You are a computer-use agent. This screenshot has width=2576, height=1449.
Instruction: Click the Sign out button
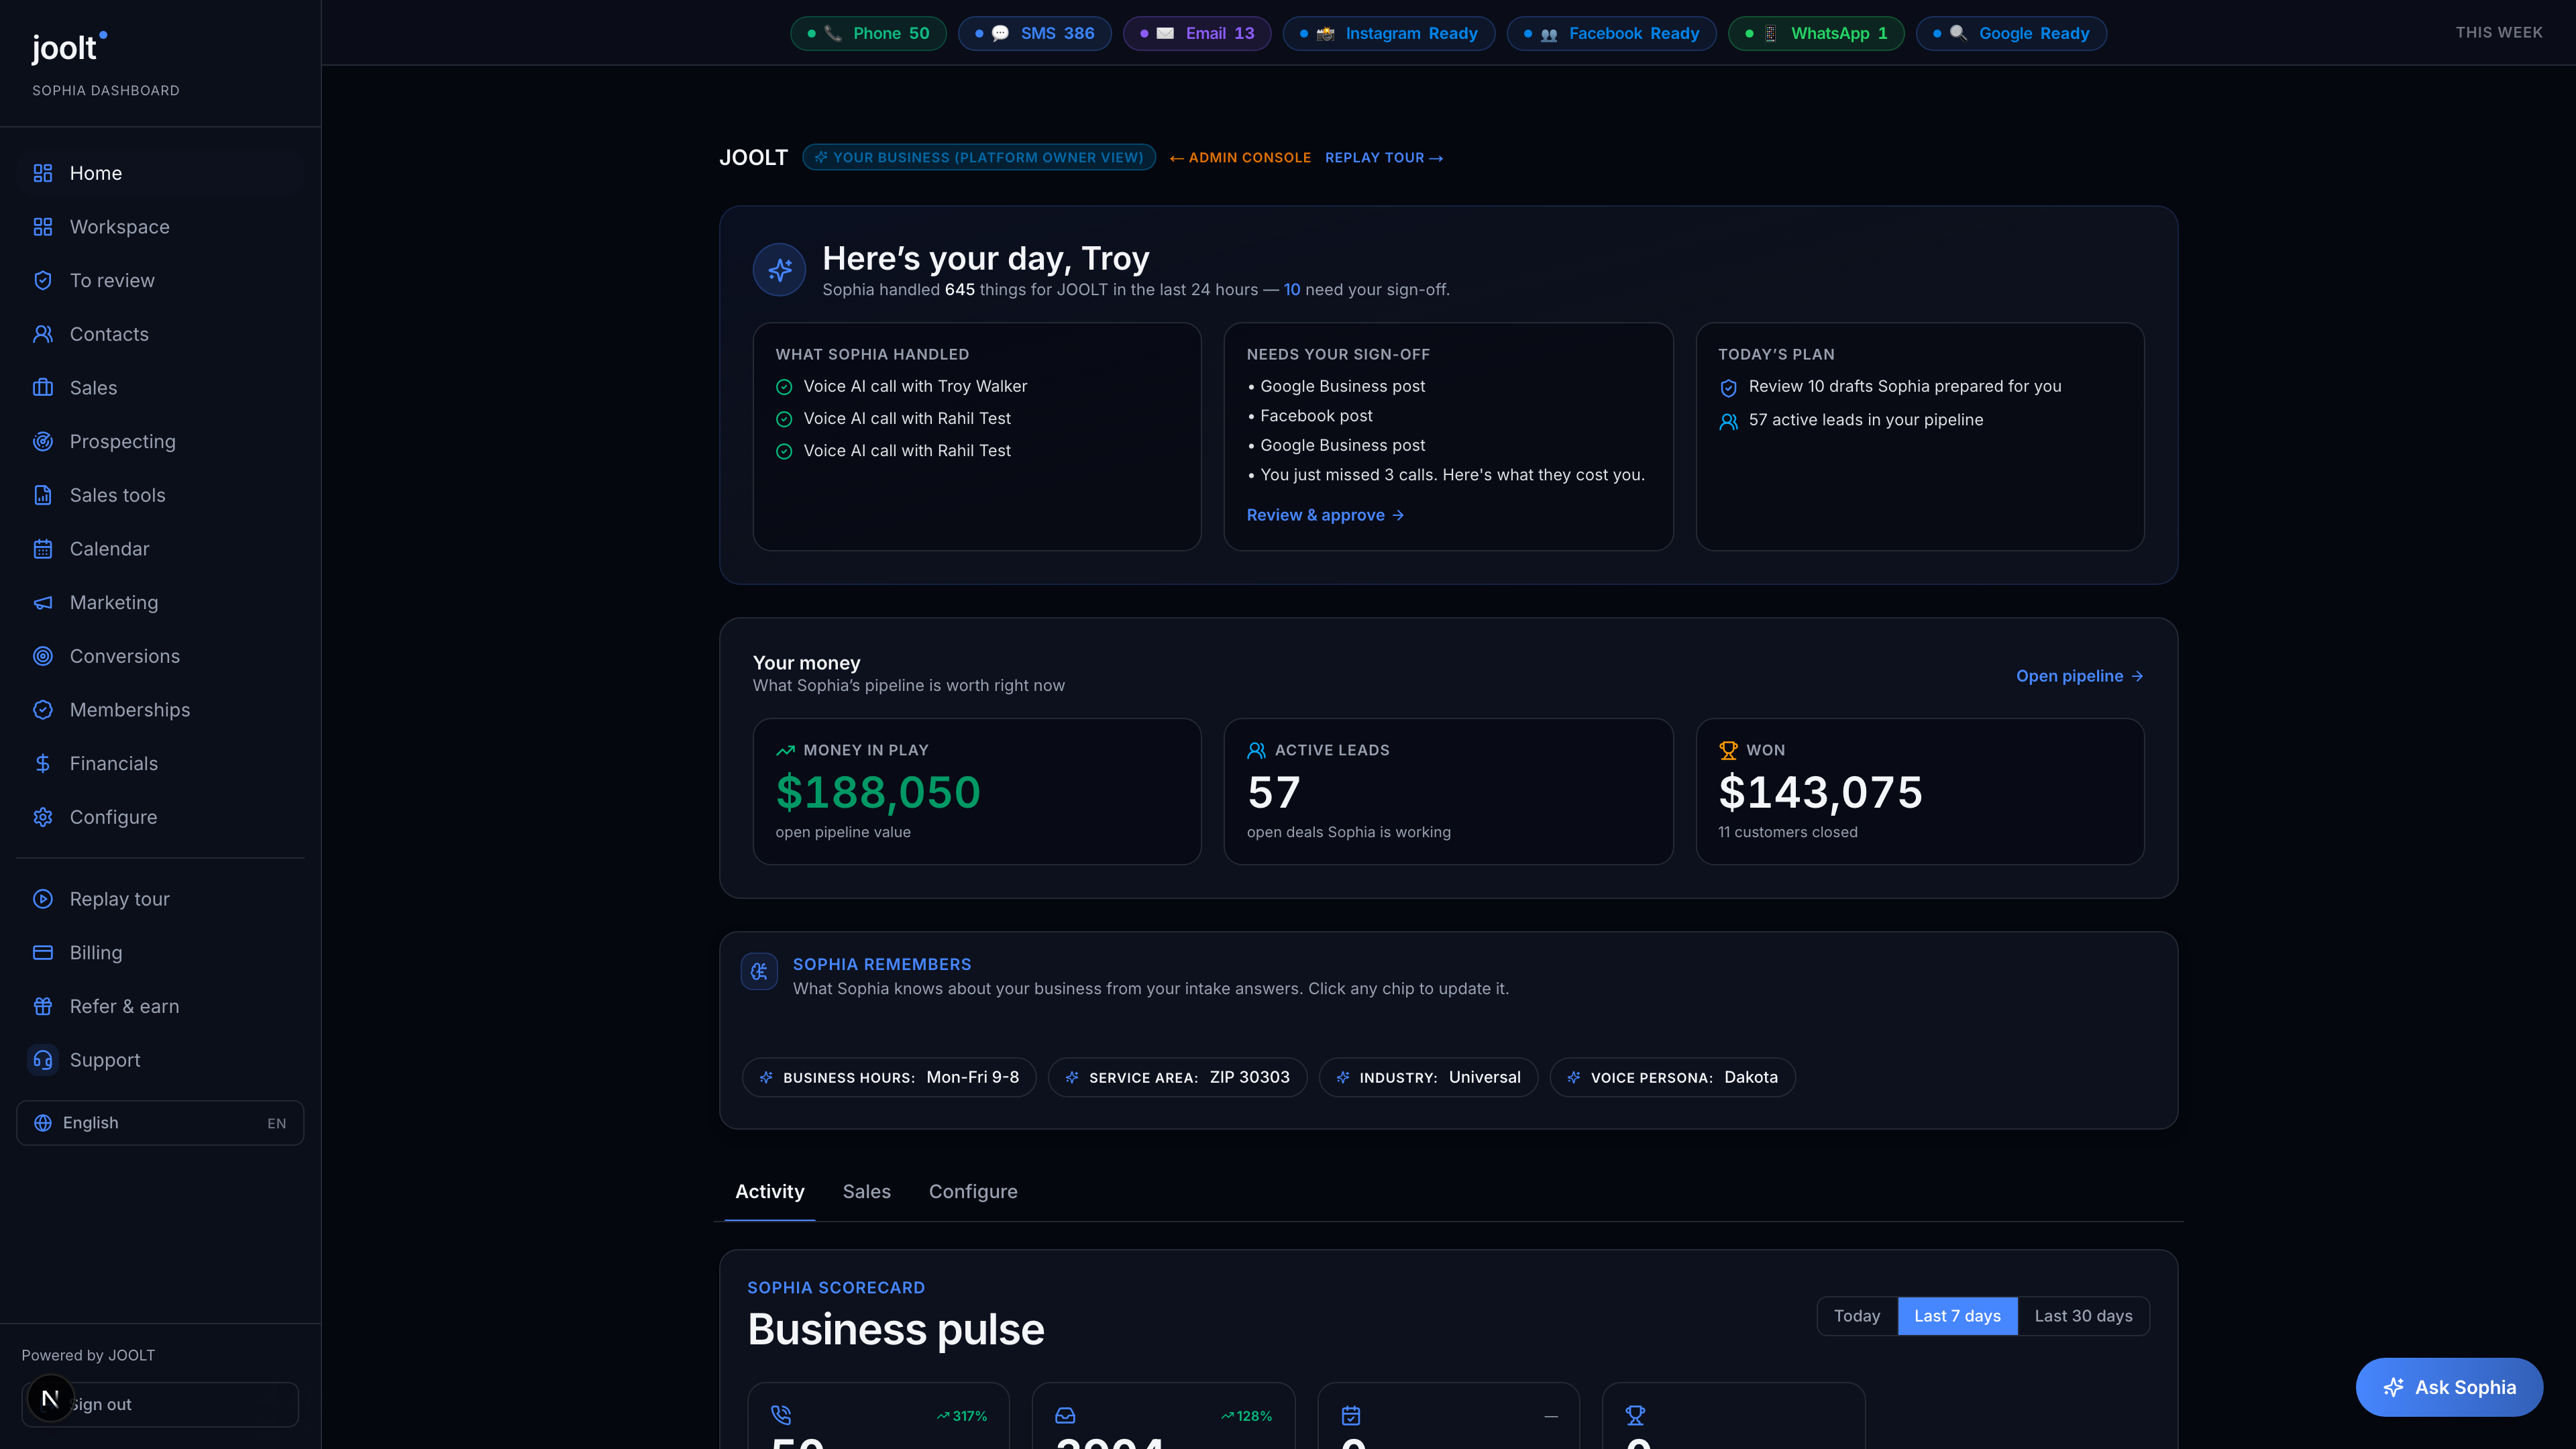(160, 1404)
